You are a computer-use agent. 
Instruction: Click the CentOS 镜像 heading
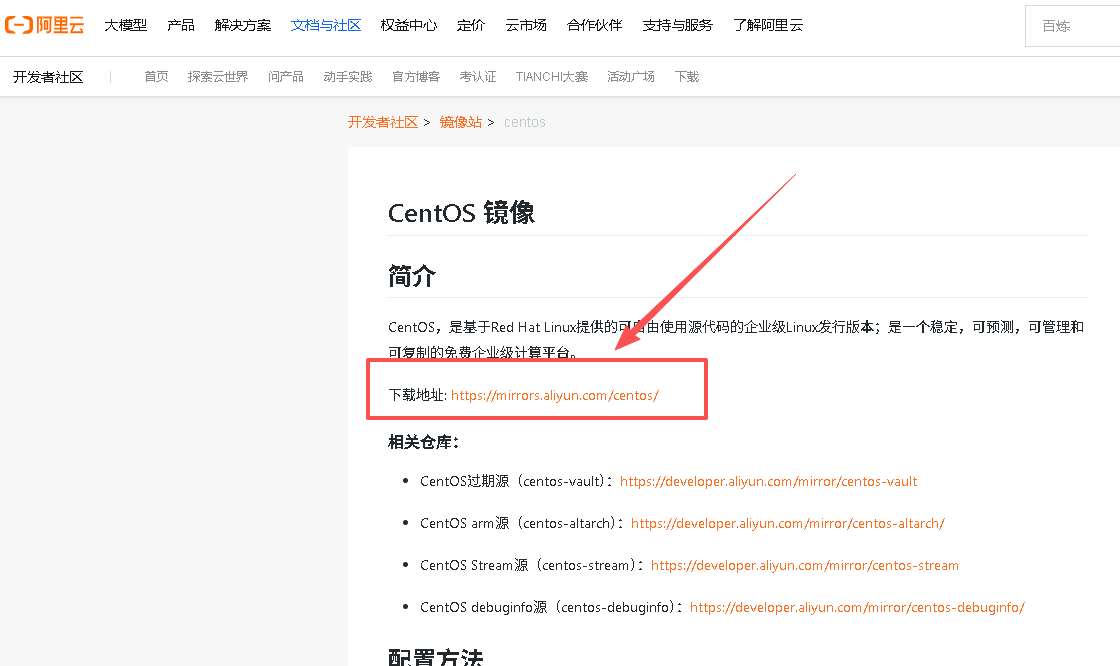click(x=461, y=213)
